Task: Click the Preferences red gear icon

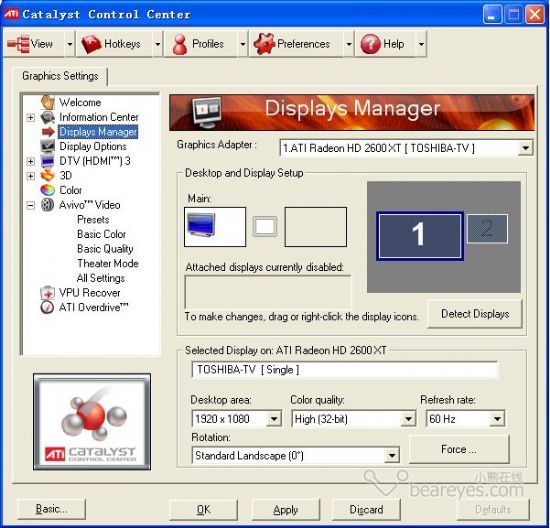Action: click(264, 44)
